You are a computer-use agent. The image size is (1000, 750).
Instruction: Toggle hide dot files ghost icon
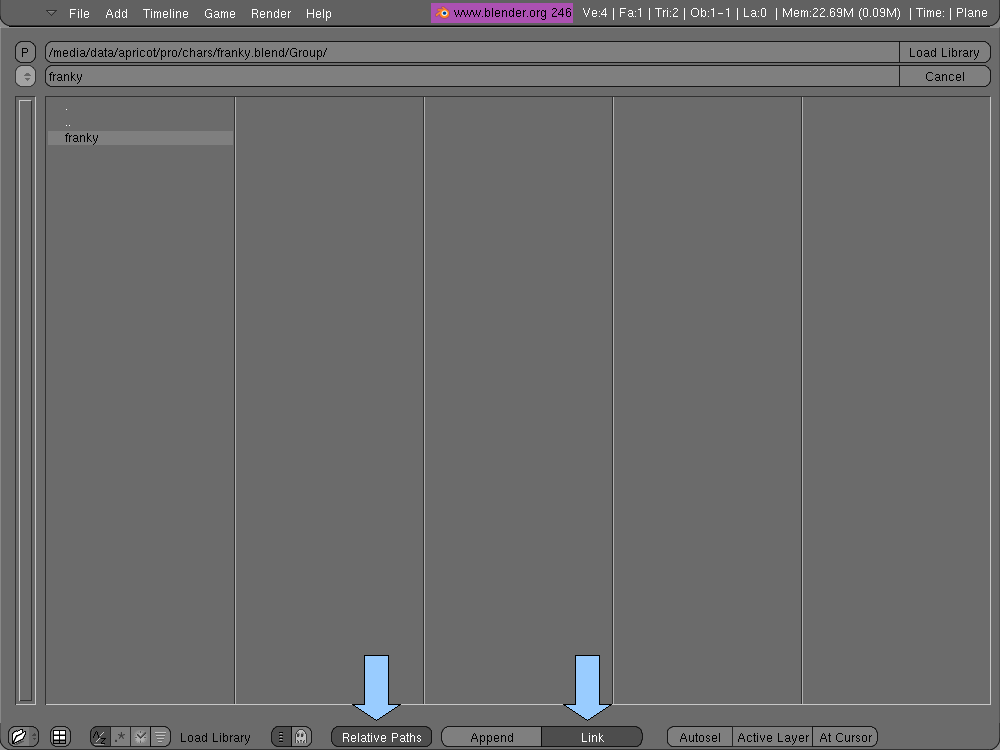coord(301,737)
